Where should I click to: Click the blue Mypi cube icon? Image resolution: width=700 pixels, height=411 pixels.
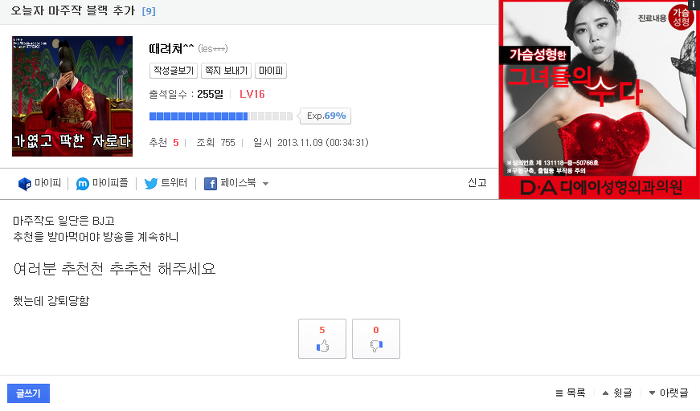point(25,183)
